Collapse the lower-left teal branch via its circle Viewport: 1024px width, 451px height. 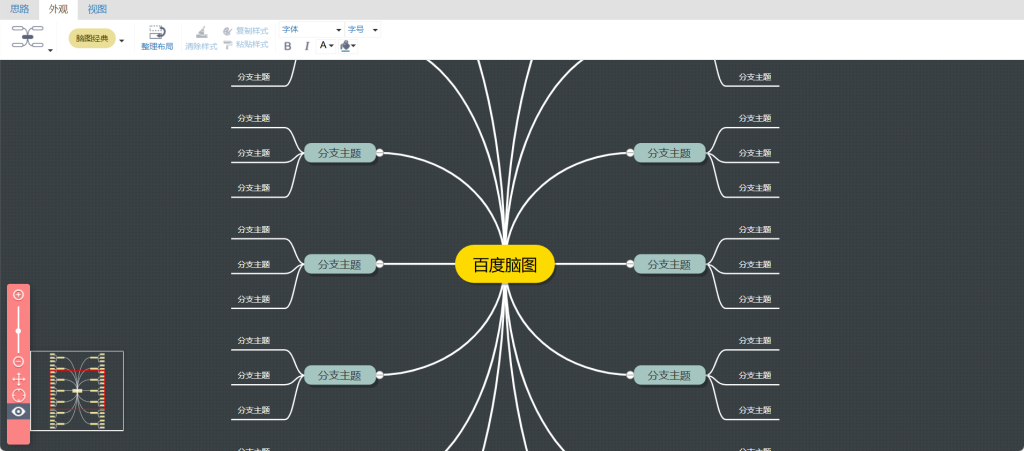pos(379,375)
